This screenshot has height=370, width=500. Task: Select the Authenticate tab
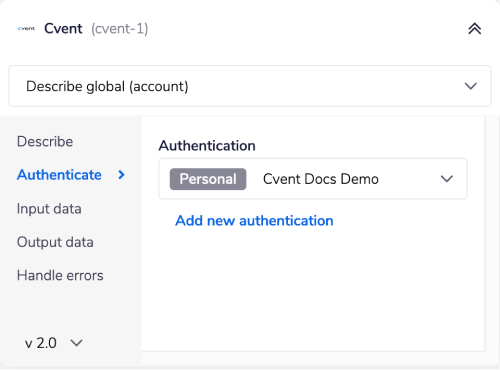(x=59, y=175)
